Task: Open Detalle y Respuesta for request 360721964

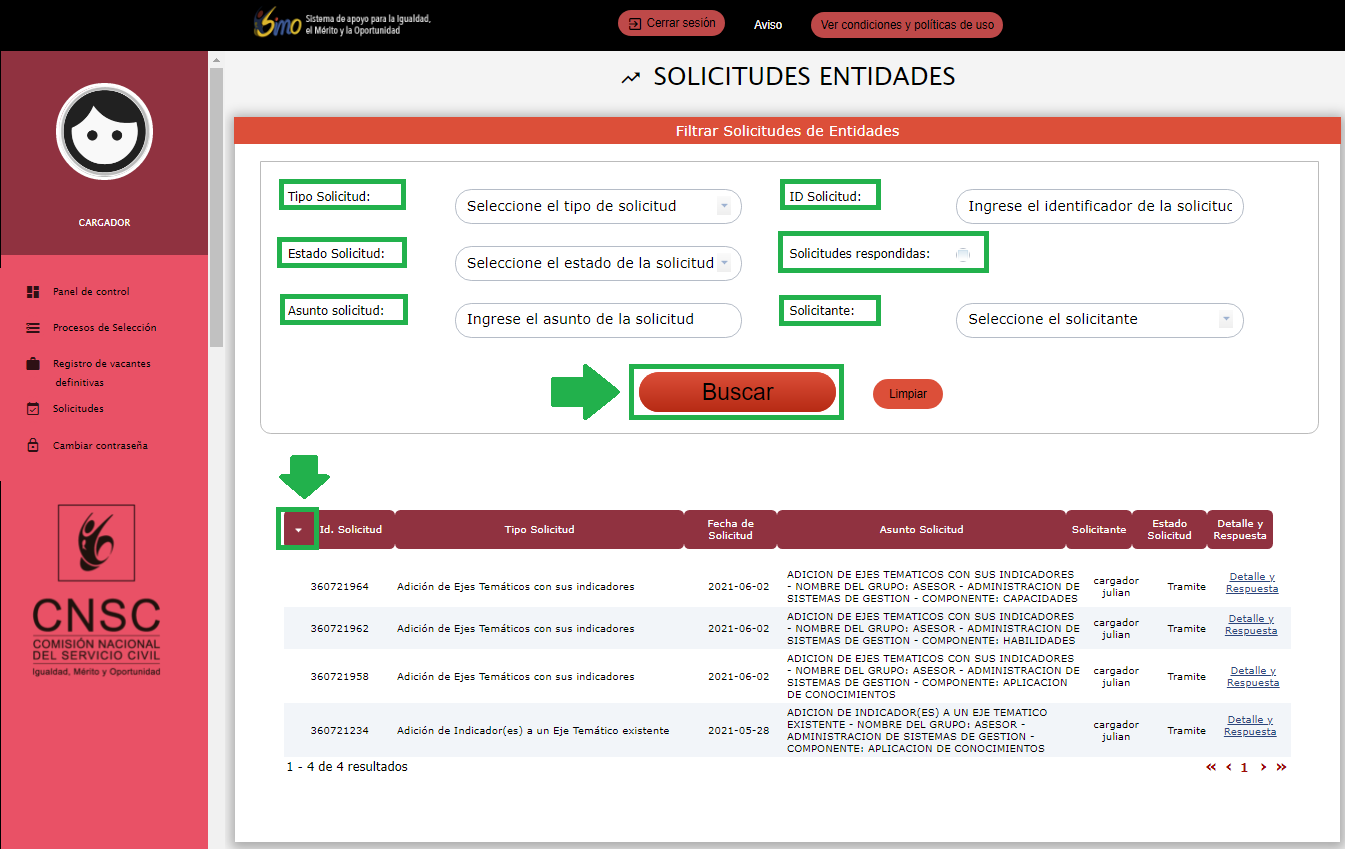Action: pyautogui.click(x=1251, y=583)
